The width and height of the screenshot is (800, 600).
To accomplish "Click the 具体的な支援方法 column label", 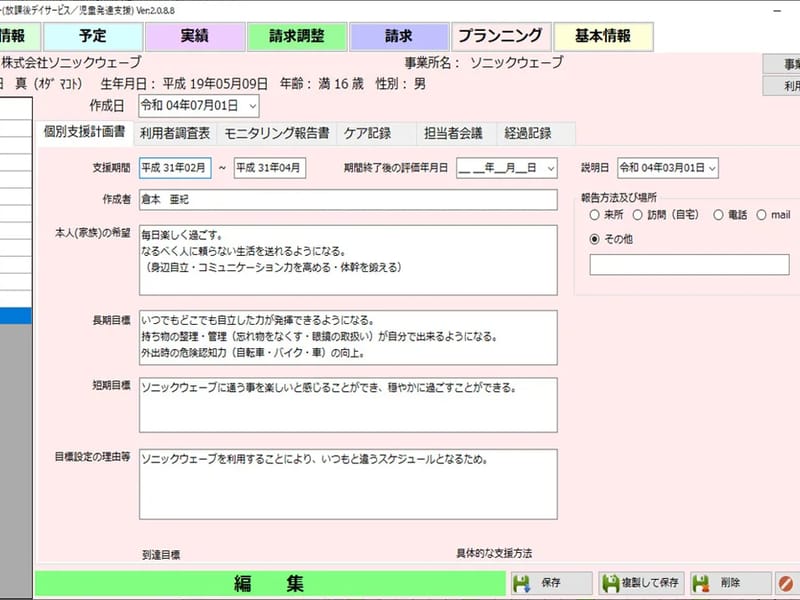I will (x=494, y=554).
